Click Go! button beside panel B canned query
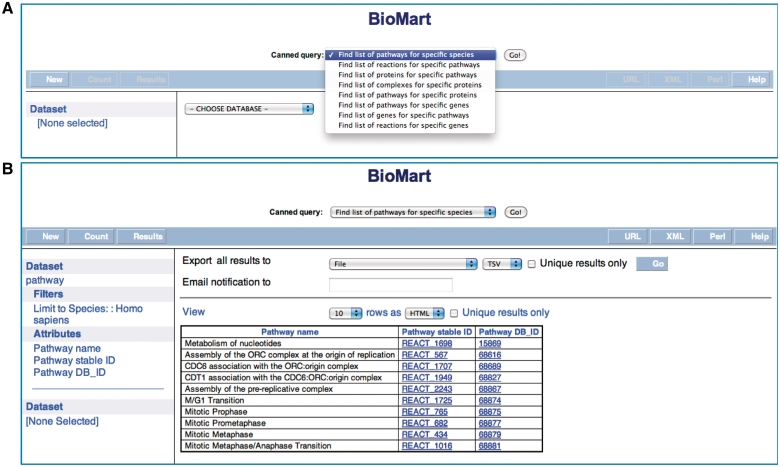The height and width of the screenshot is (467, 780). click(515, 212)
